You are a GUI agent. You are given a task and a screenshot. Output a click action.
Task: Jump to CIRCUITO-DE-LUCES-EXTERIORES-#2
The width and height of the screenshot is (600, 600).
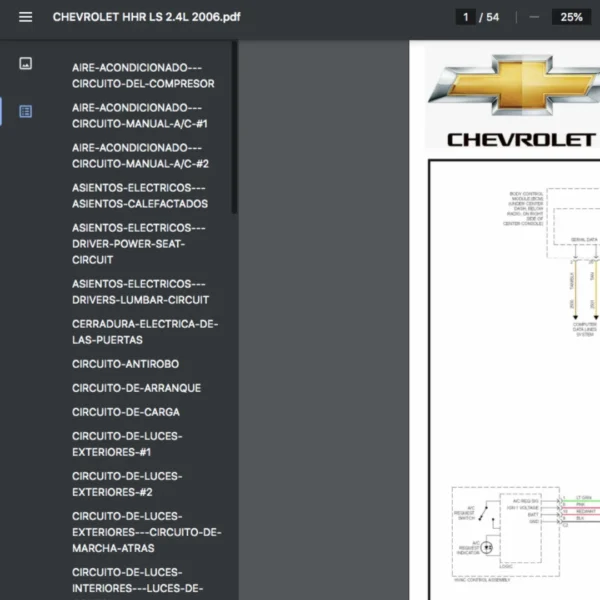[127, 484]
